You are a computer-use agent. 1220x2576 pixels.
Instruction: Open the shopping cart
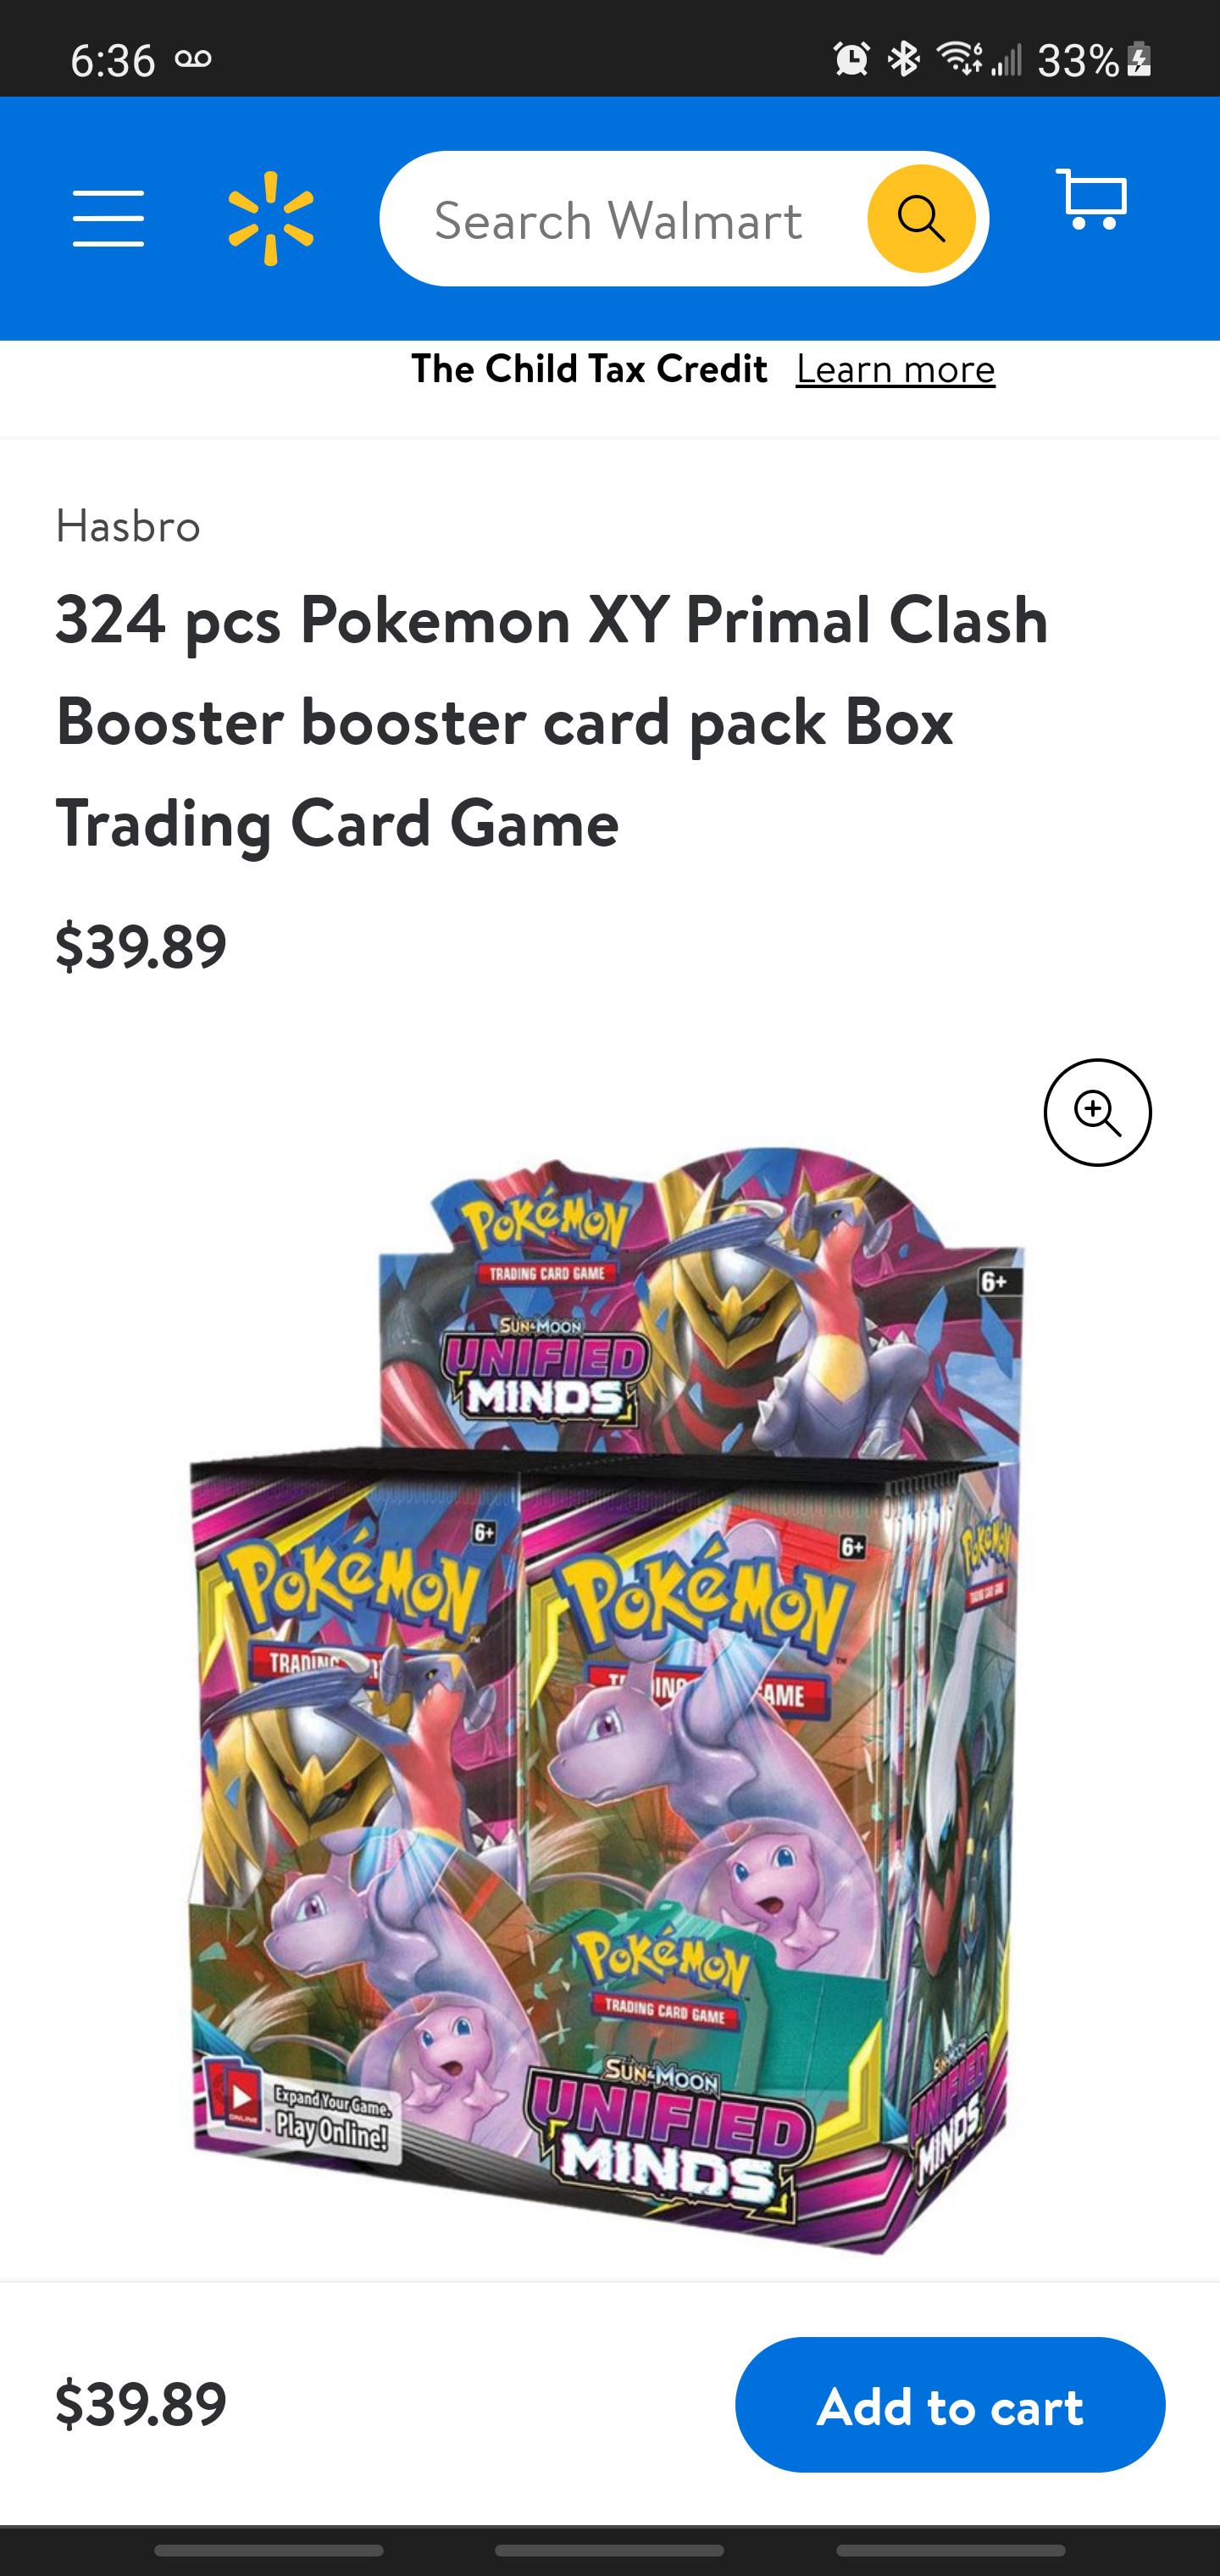1092,199
